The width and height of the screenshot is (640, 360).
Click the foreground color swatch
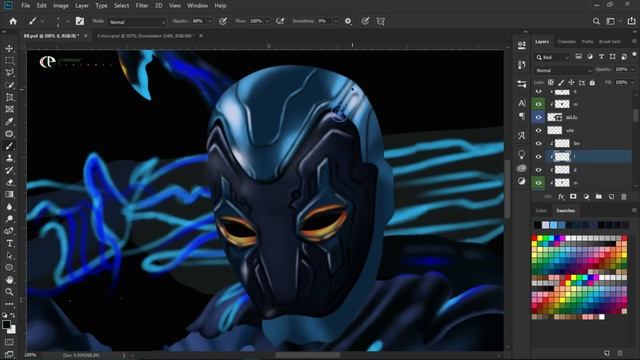[6, 325]
